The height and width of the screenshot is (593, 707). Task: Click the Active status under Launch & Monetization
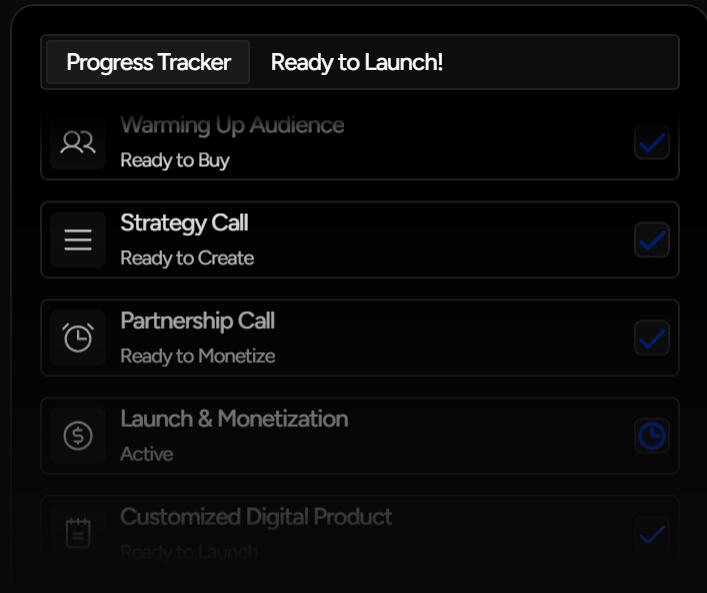[x=147, y=454]
